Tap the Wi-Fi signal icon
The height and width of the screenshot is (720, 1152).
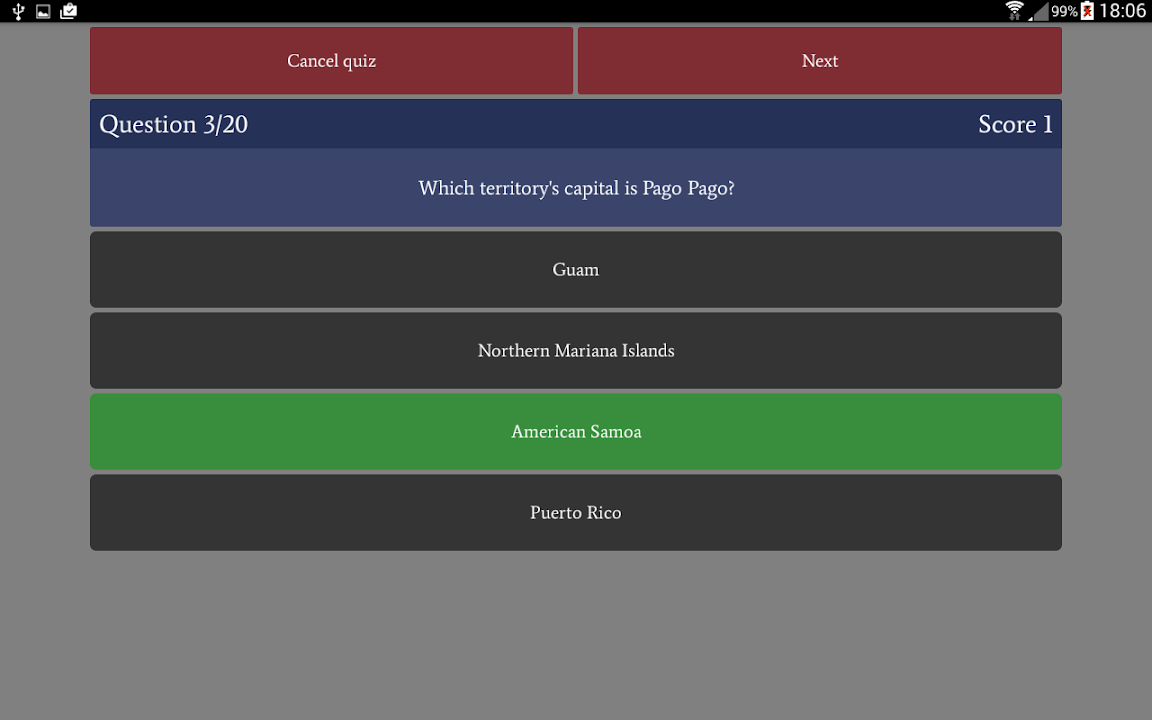point(1015,11)
